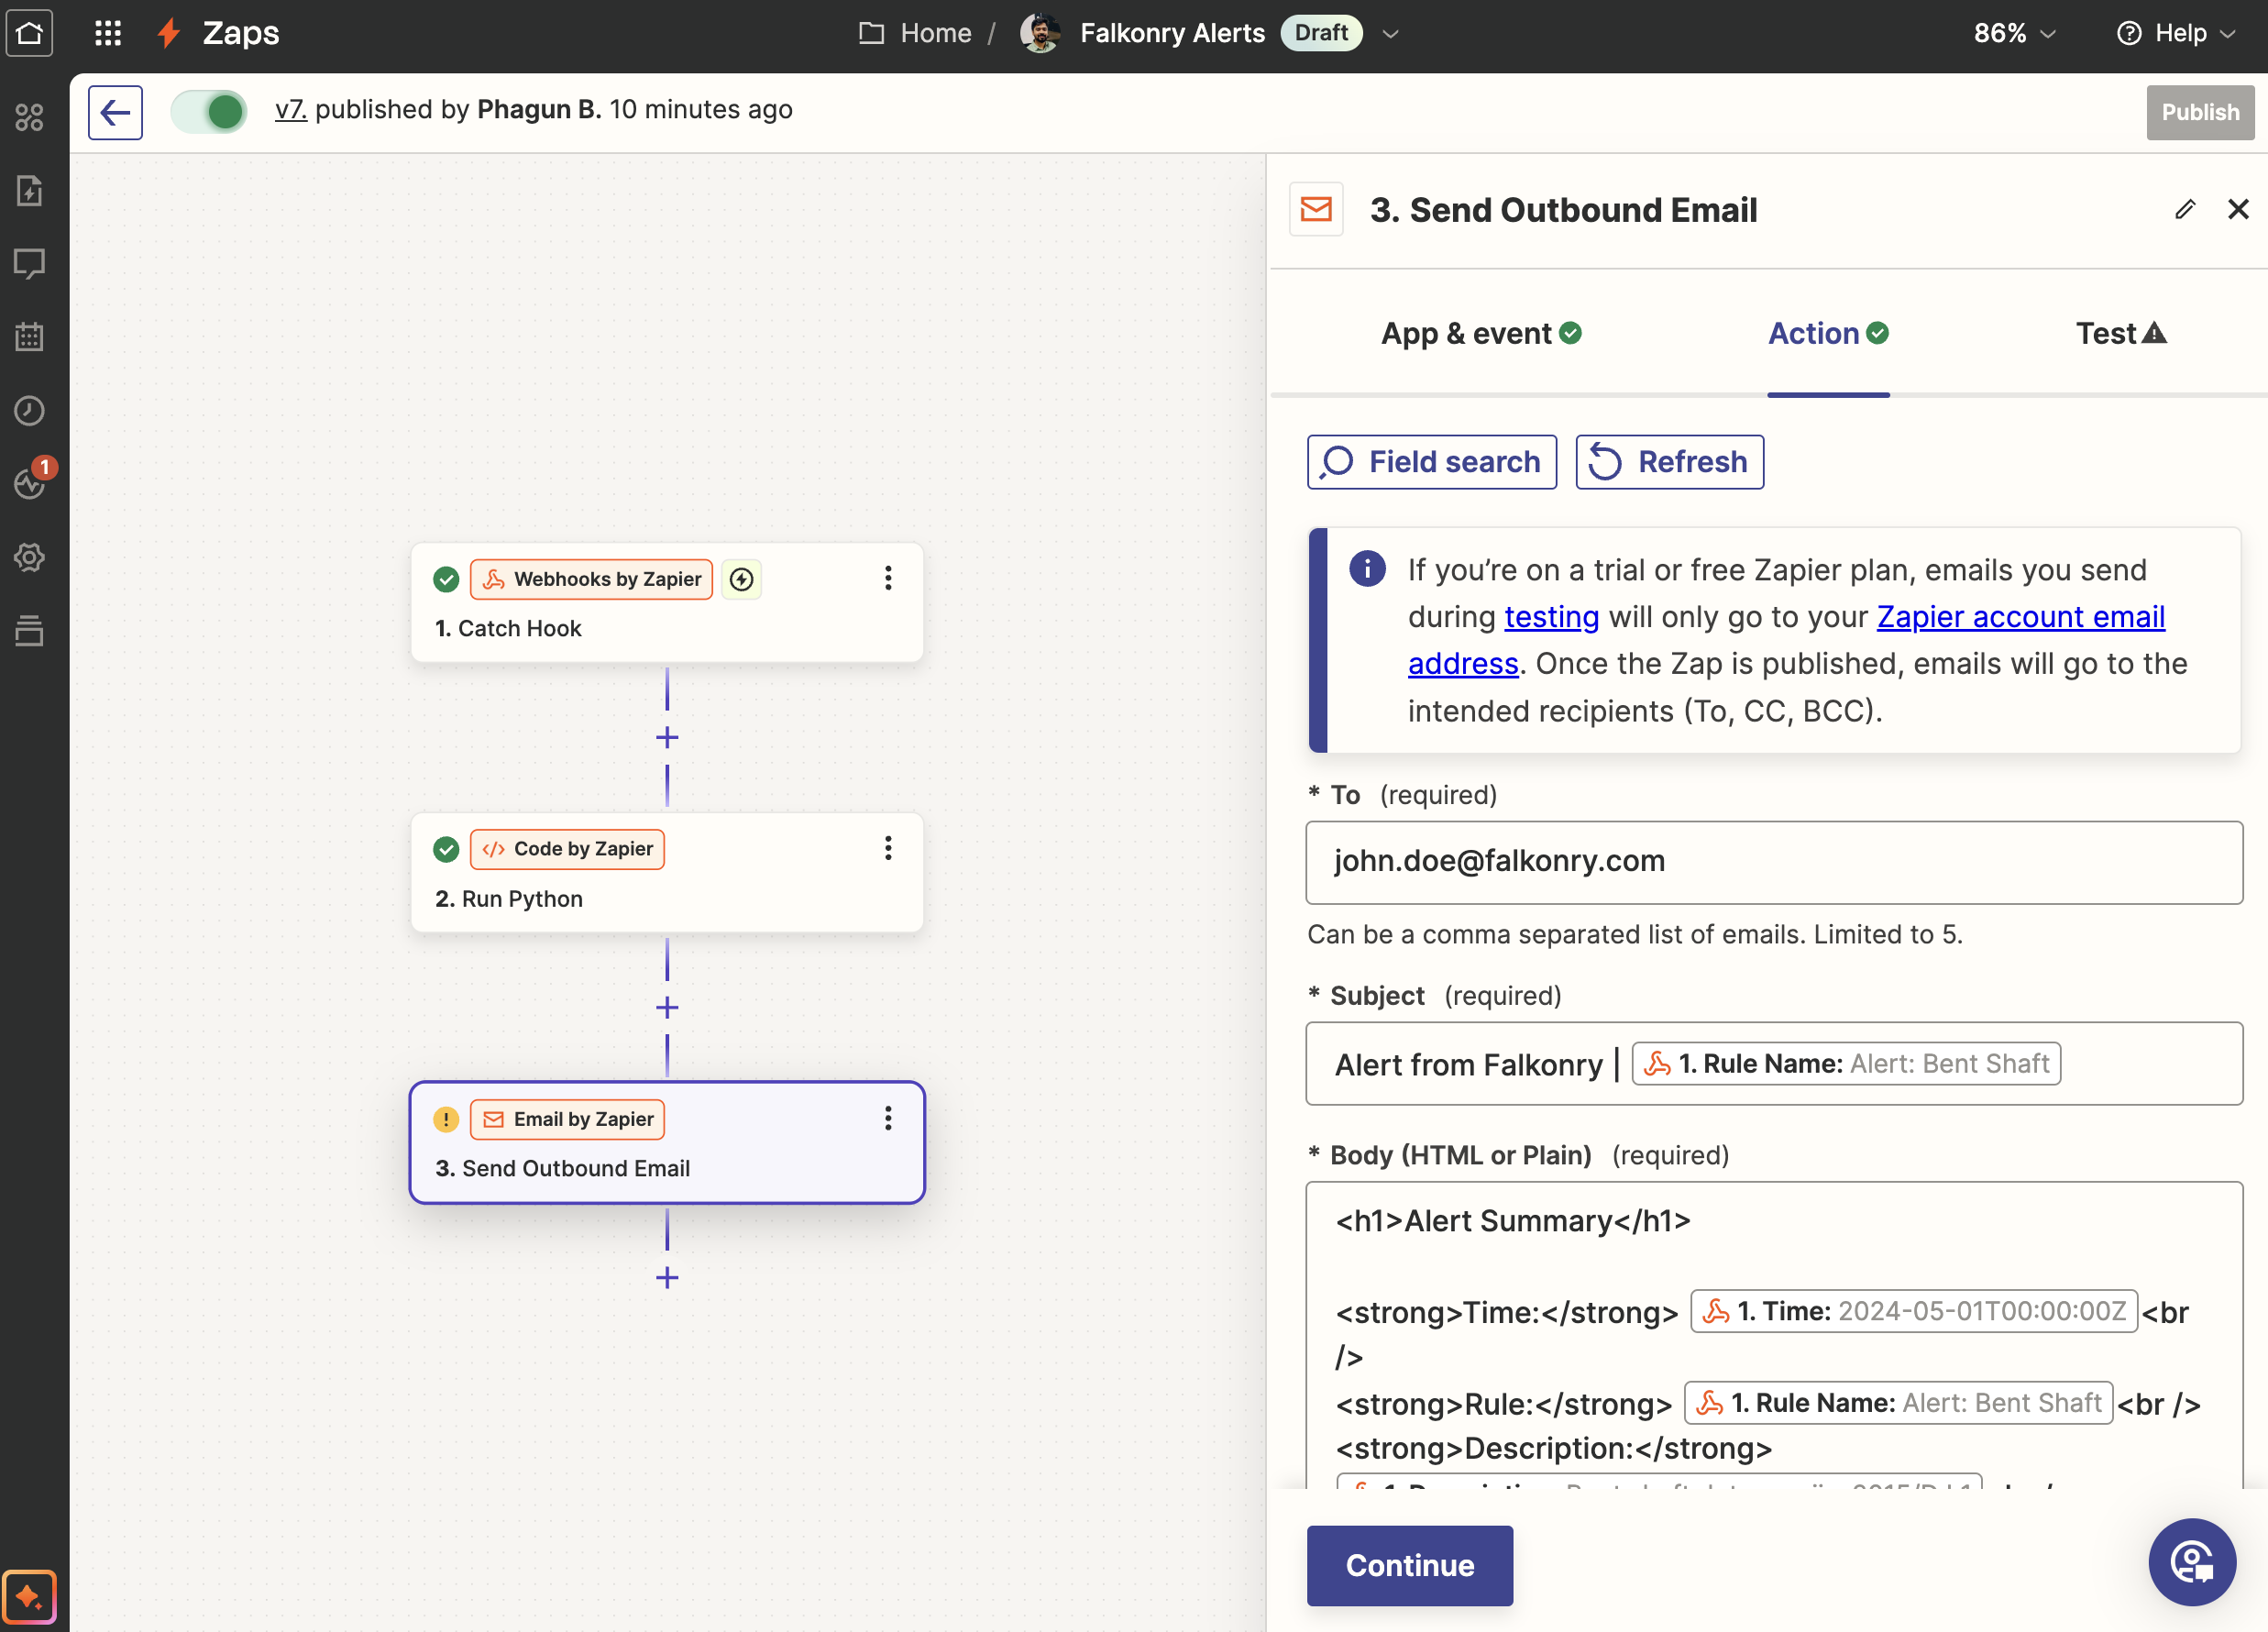Click the instant trigger bolt icon on Catch Hook
Screen dimensions: 2268x1632
(741, 579)
